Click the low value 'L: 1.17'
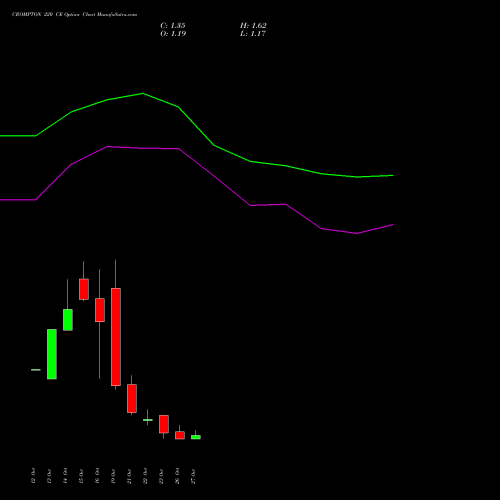 (253, 34)
